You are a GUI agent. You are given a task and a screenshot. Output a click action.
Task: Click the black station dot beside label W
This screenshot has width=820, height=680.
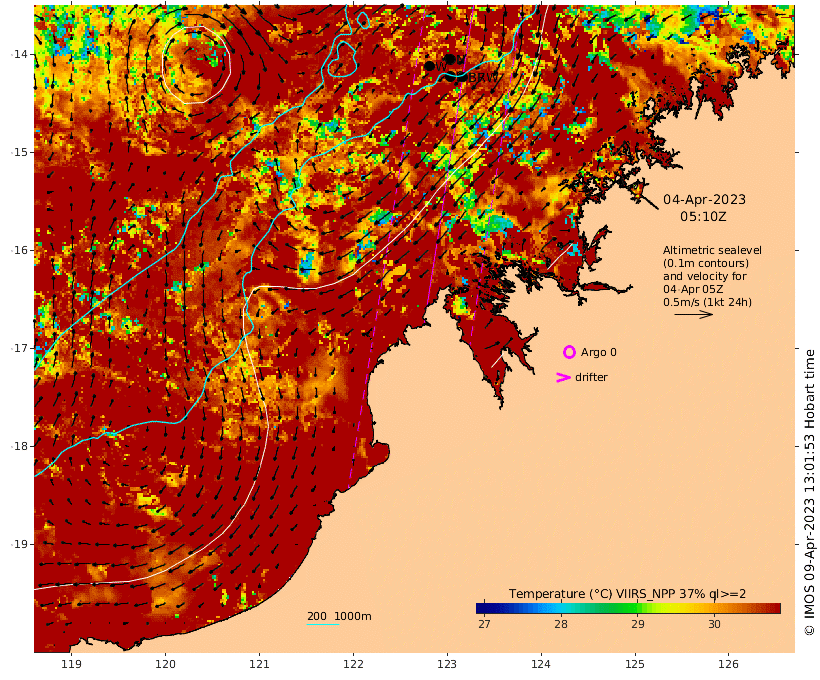(x=429, y=66)
